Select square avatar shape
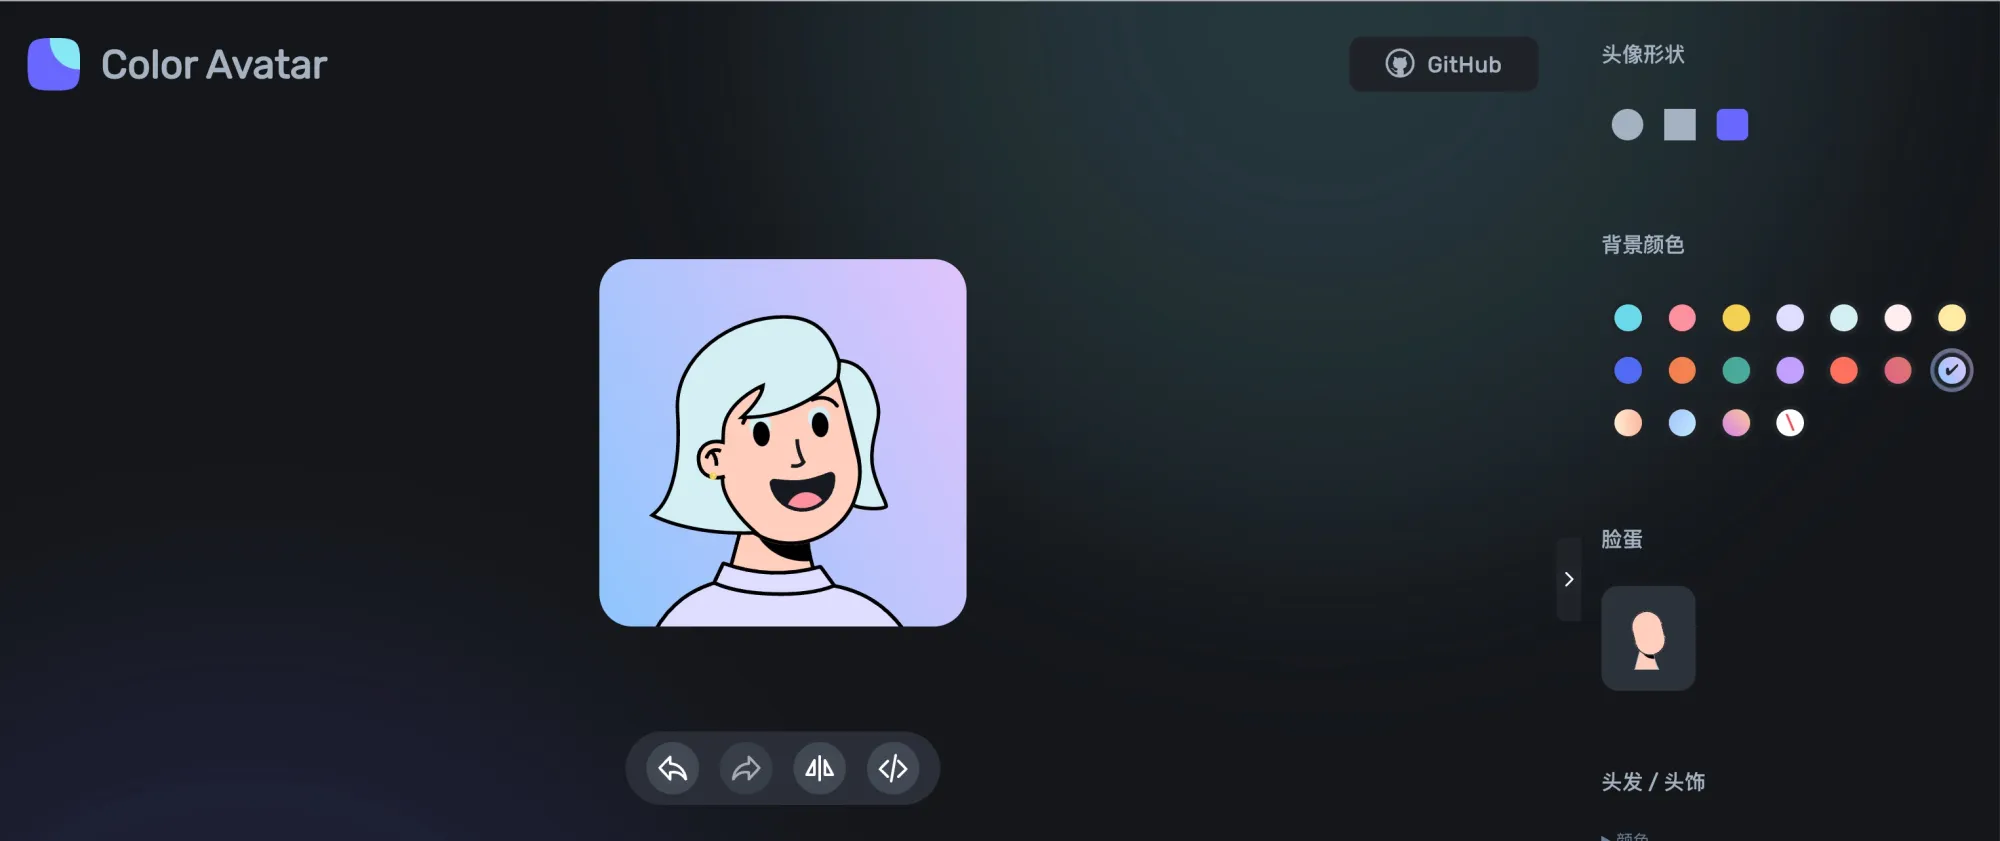The width and height of the screenshot is (2000, 841). pyautogui.click(x=1680, y=125)
